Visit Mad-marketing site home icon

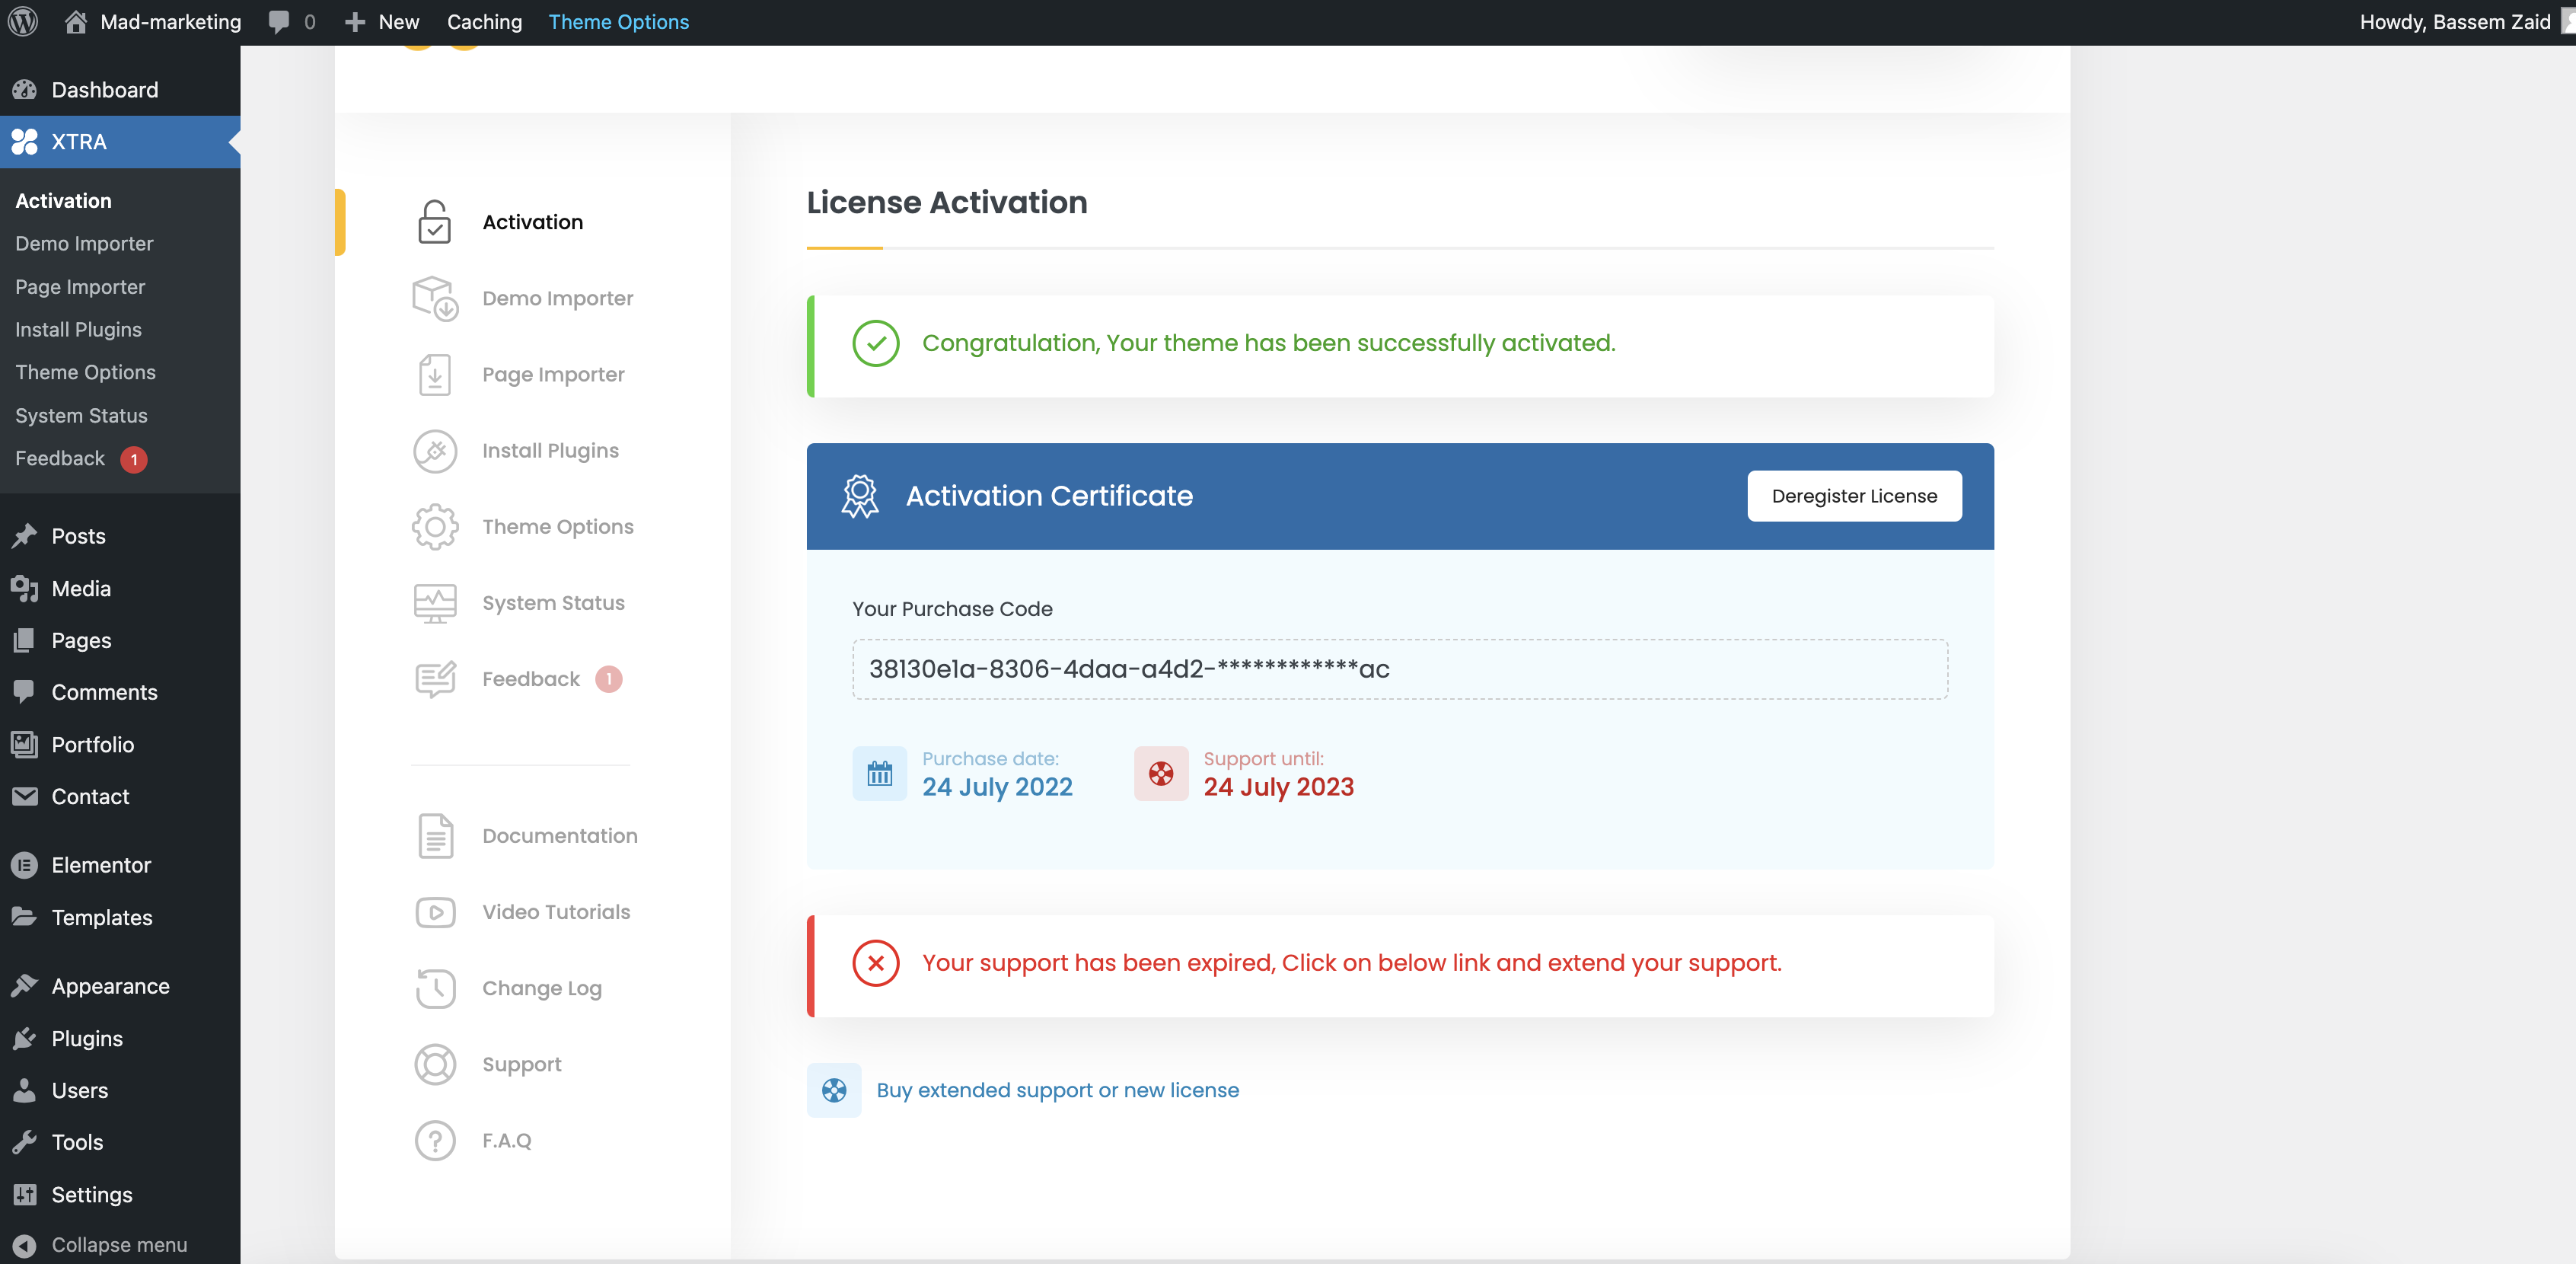tap(75, 21)
